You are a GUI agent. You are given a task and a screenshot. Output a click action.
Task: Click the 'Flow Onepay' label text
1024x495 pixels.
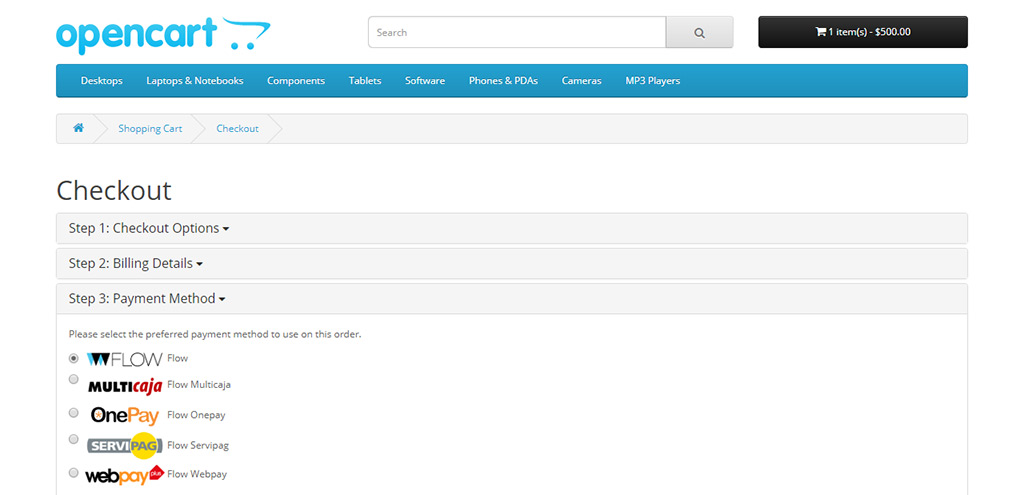point(196,415)
